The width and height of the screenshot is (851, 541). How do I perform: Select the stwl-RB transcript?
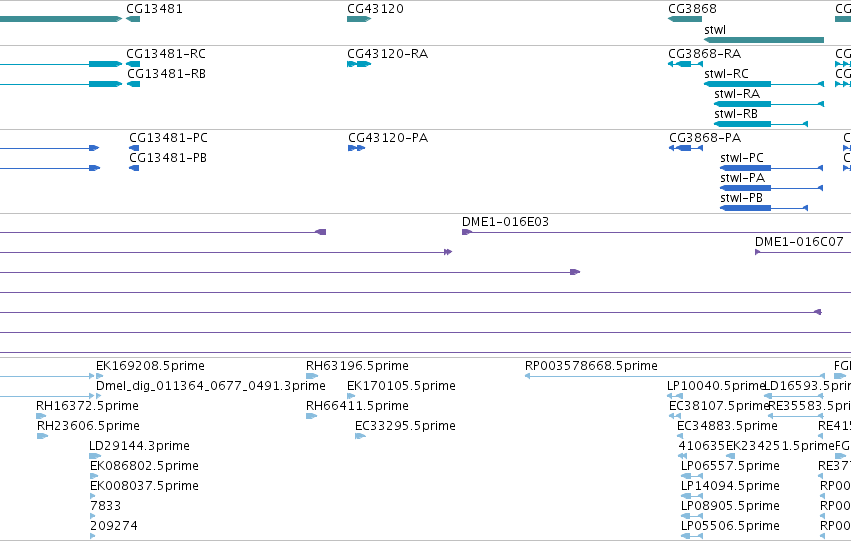click(761, 124)
